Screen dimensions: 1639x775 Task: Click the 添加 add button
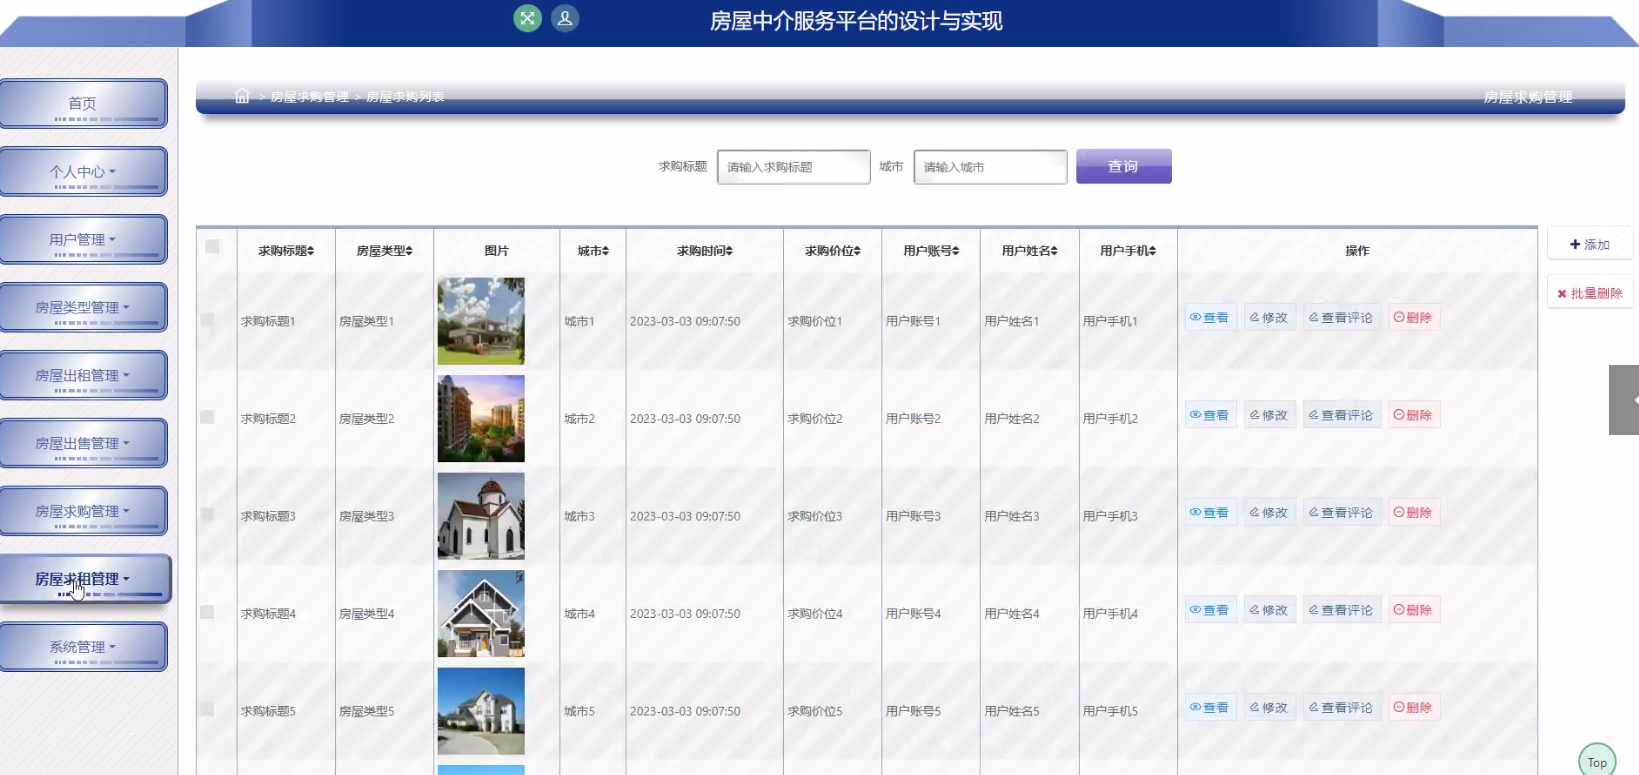[x=1590, y=244]
